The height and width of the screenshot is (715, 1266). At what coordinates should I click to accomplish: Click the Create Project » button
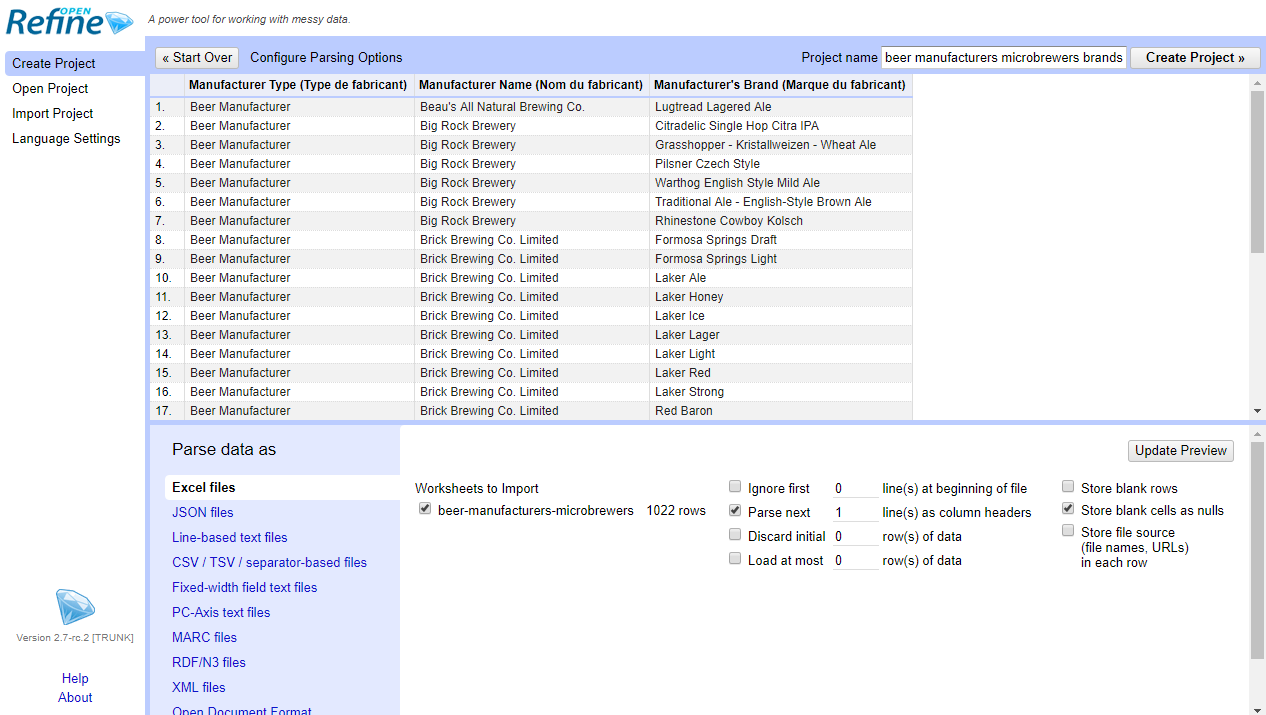click(x=1195, y=57)
